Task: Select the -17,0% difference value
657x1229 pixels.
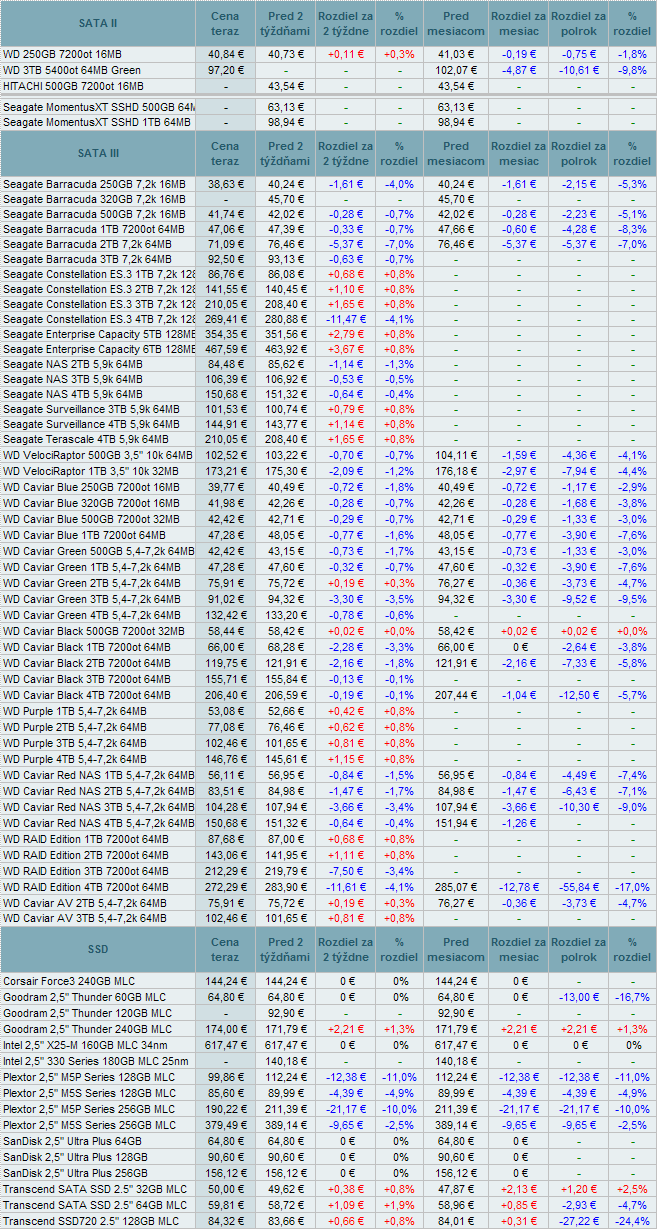Action: tap(632, 887)
